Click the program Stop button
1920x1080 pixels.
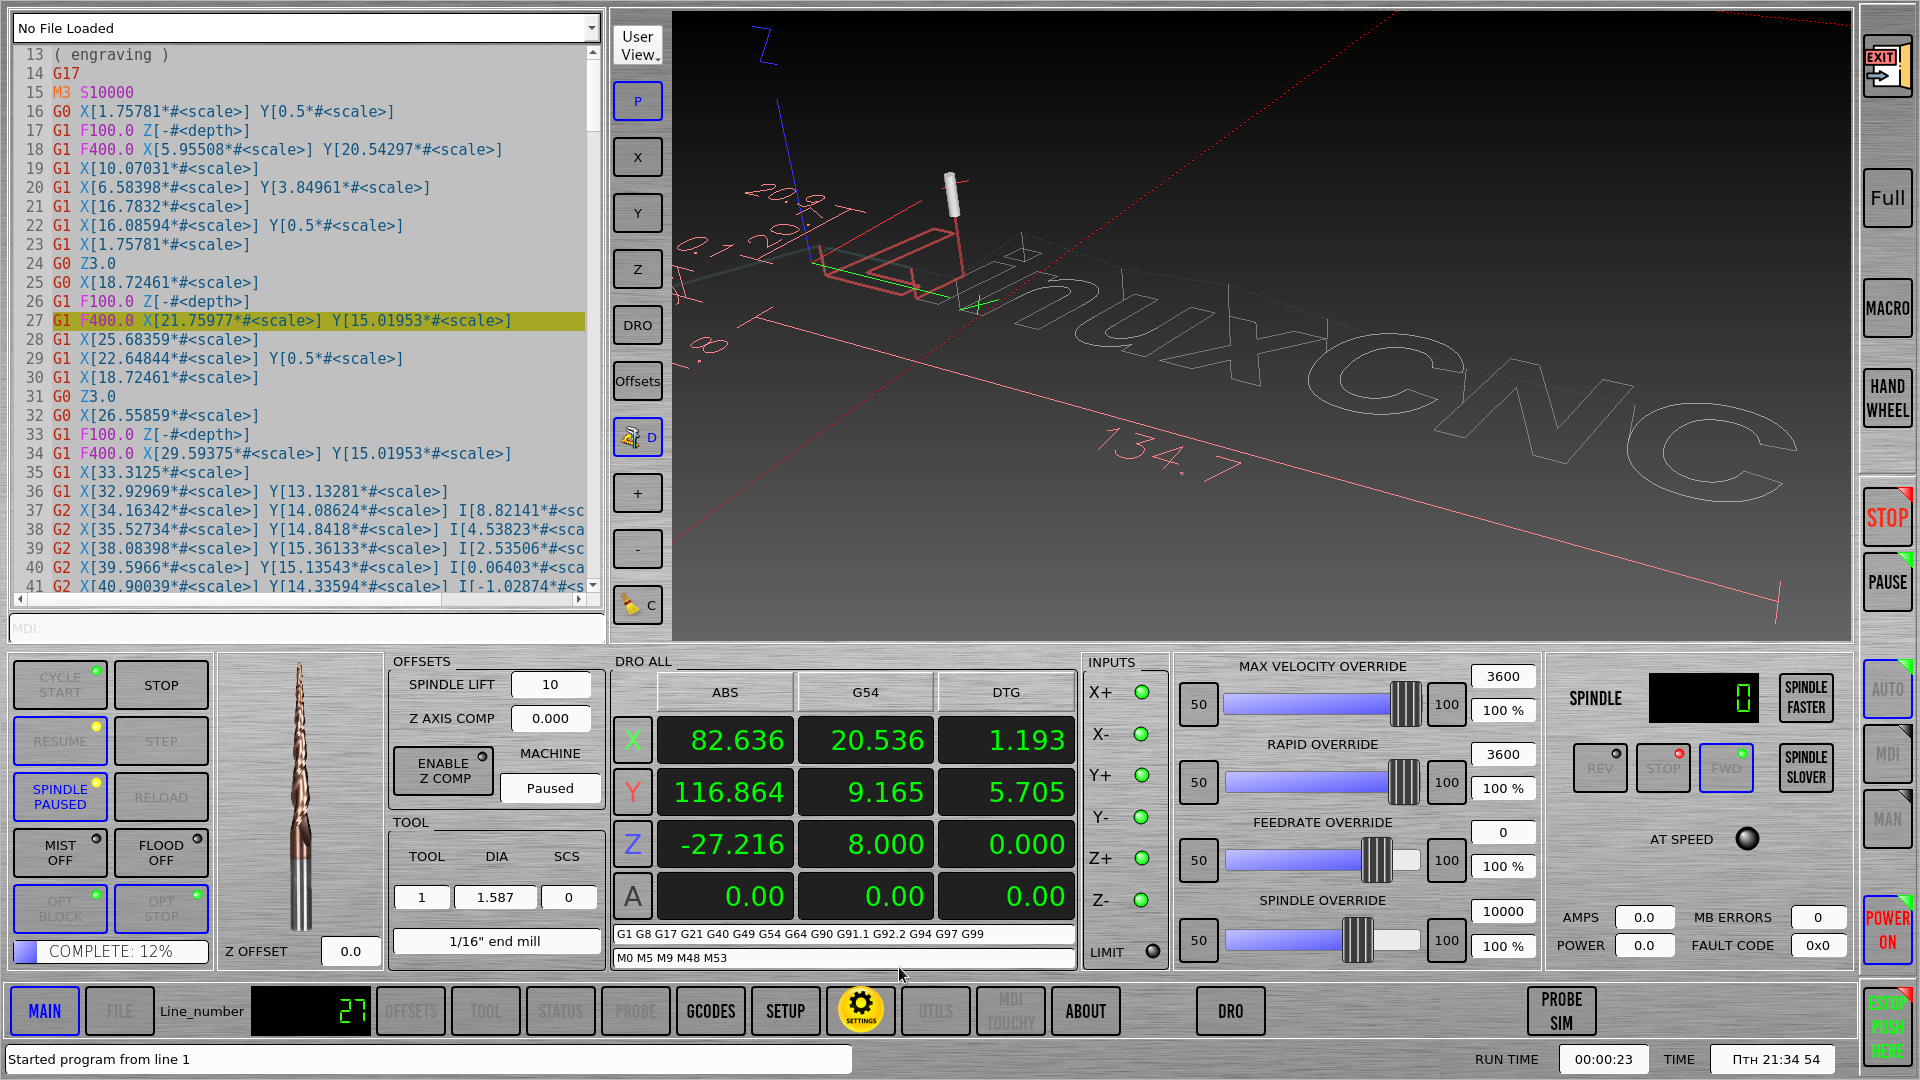point(161,685)
